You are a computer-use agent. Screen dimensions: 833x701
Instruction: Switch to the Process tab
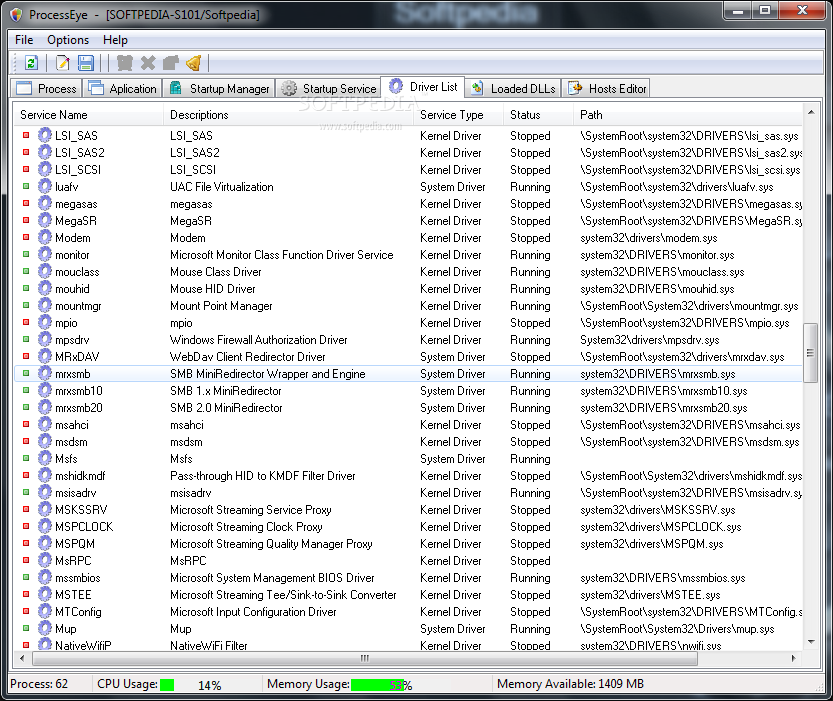[46, 88]
